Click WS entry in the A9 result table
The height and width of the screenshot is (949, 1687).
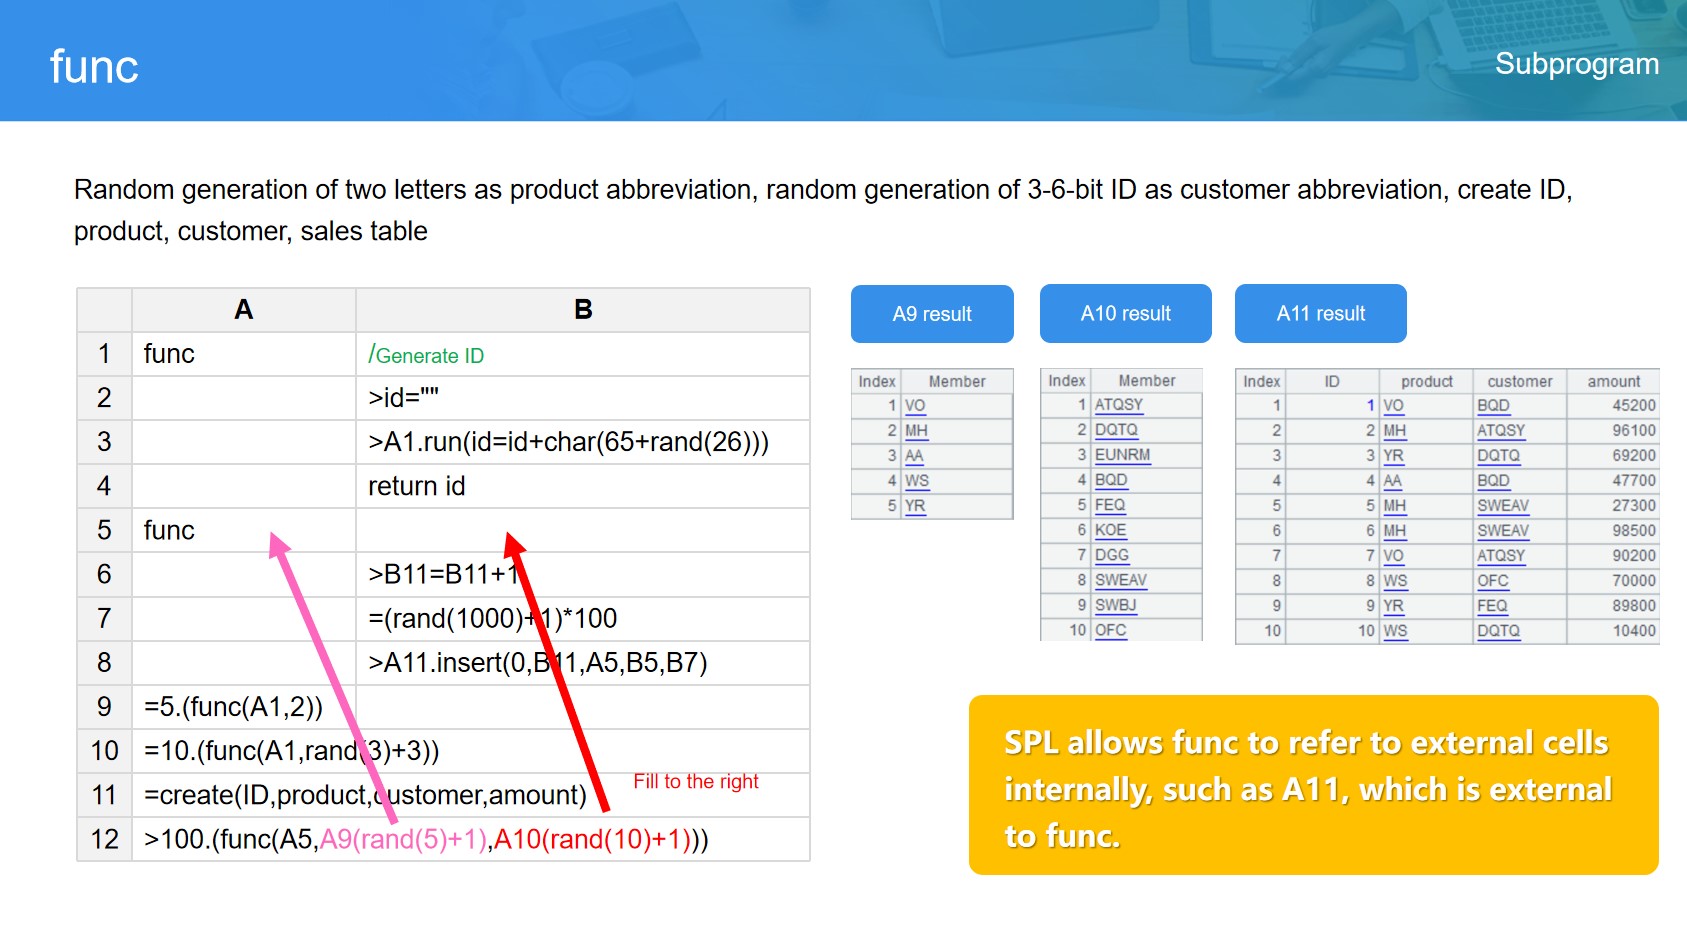pyautogui.click(x=917, y=481)
